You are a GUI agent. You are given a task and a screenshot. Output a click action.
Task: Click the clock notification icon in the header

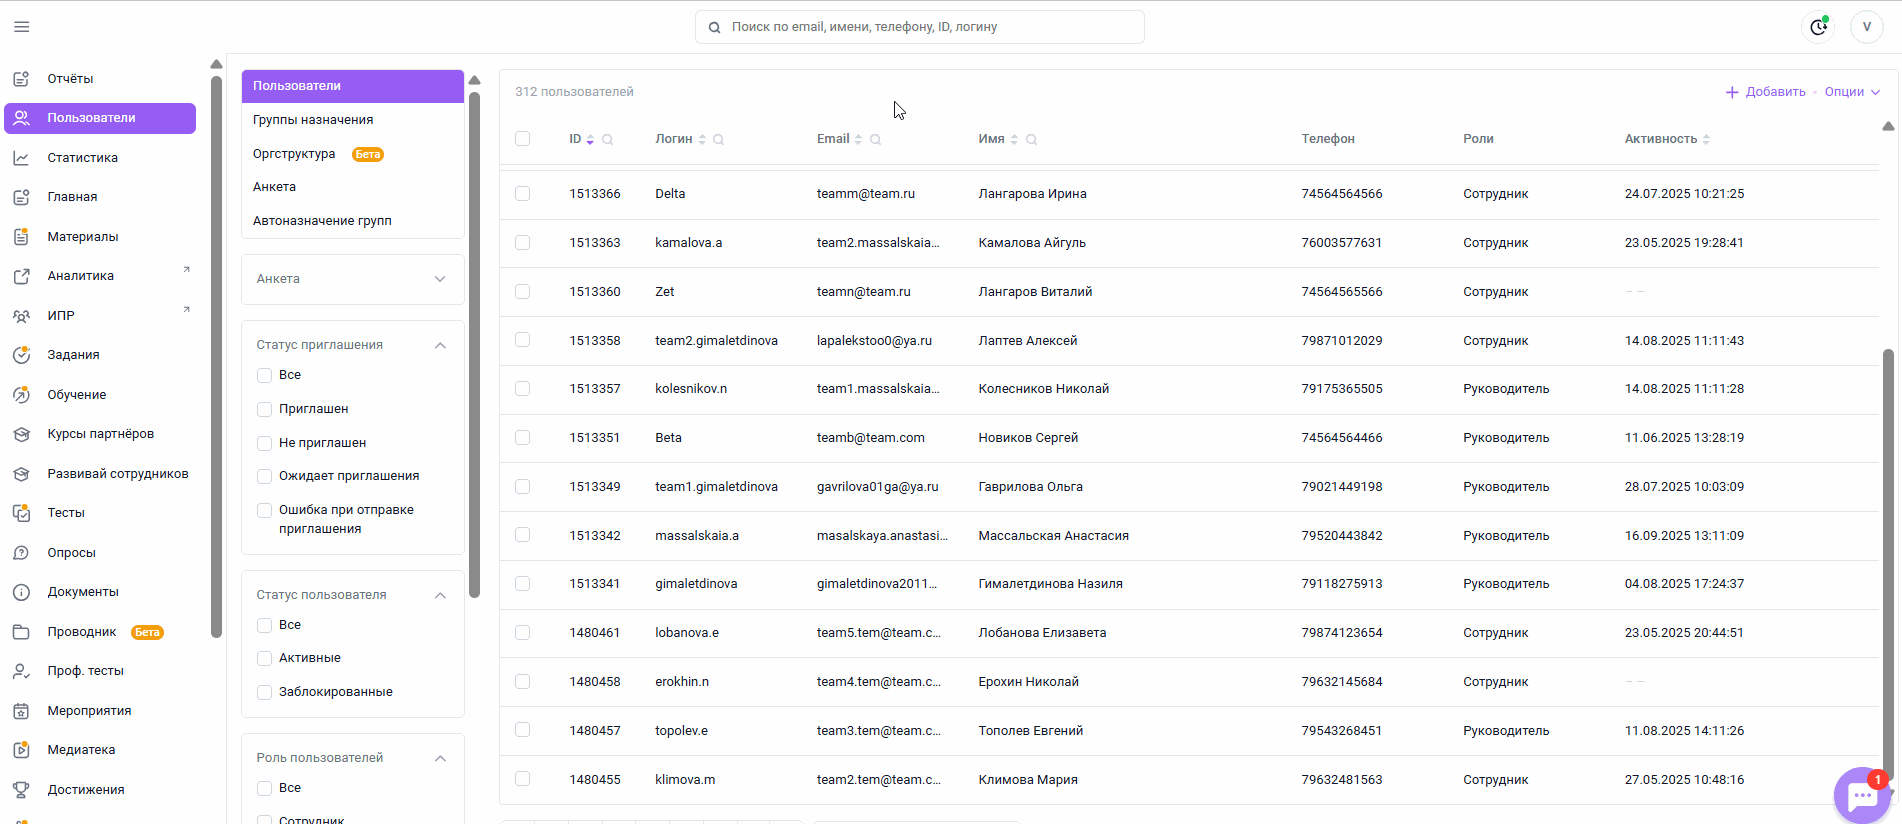point(1818,27)
